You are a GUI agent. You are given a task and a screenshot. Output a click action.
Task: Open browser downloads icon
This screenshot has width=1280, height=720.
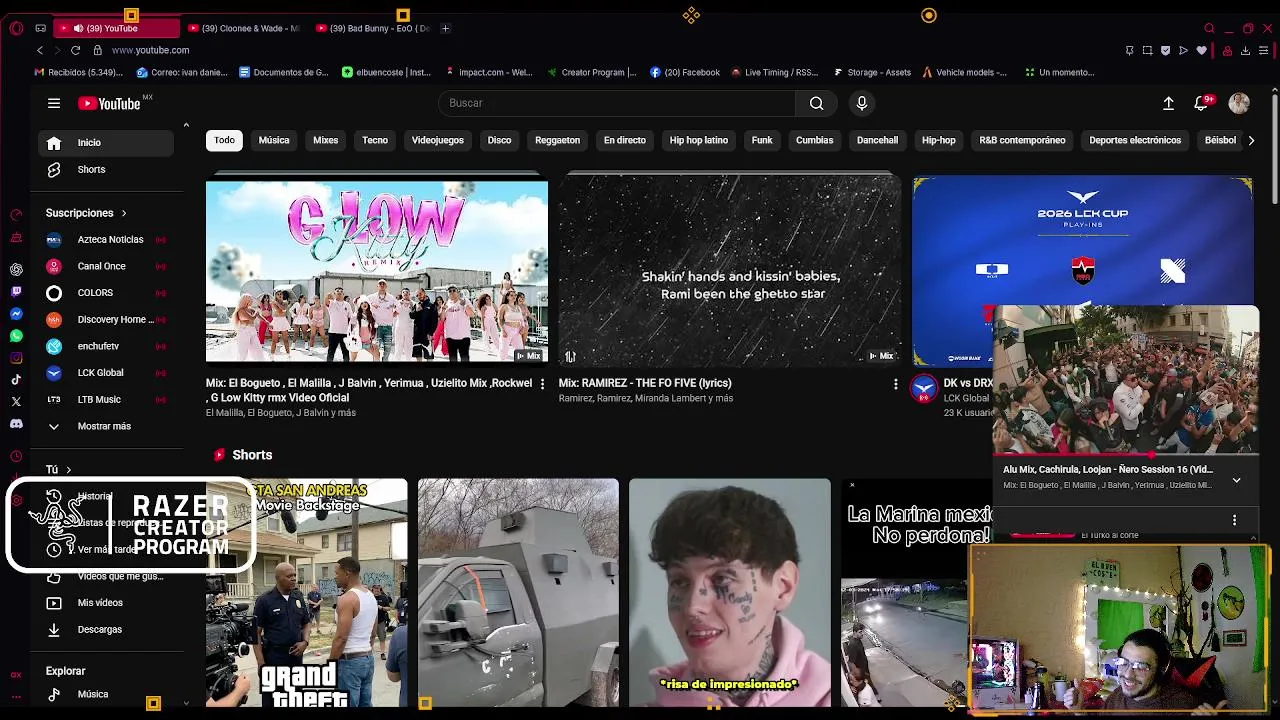pyautogui.click(x=1246, y=50)
